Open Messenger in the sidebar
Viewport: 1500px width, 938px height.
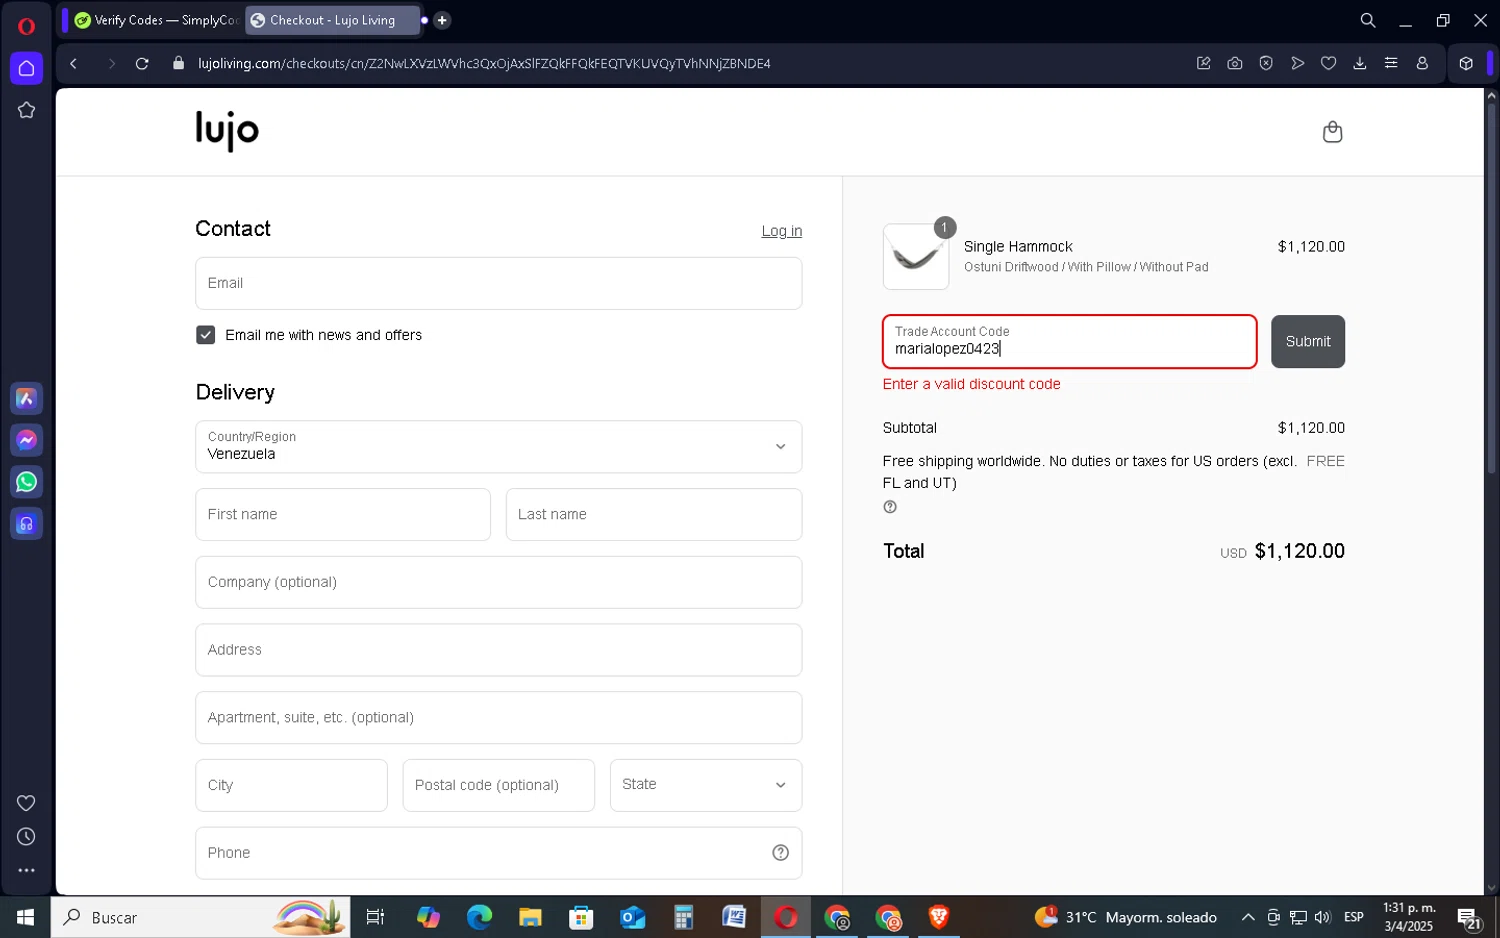(27, 441)
